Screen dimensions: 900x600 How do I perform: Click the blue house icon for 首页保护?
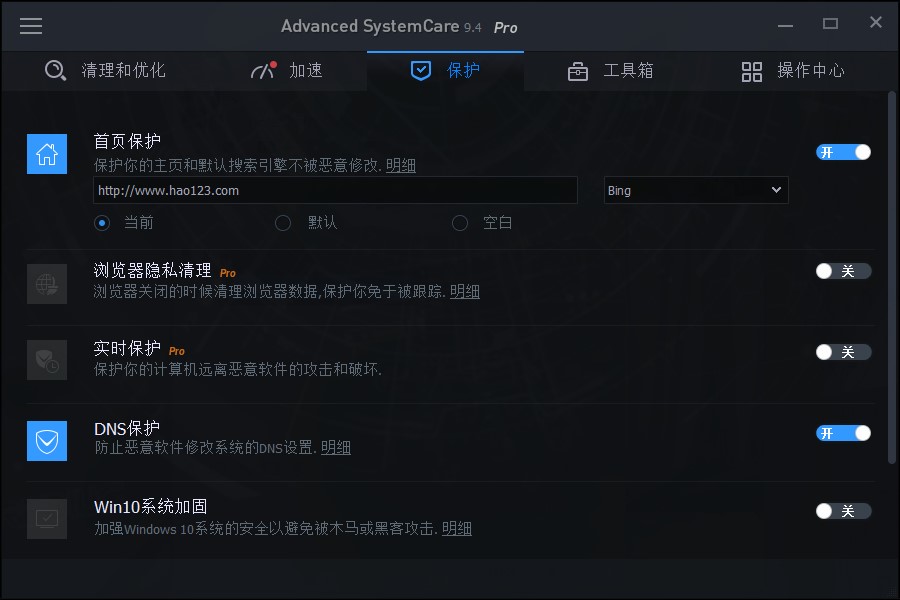coord(47,154)
